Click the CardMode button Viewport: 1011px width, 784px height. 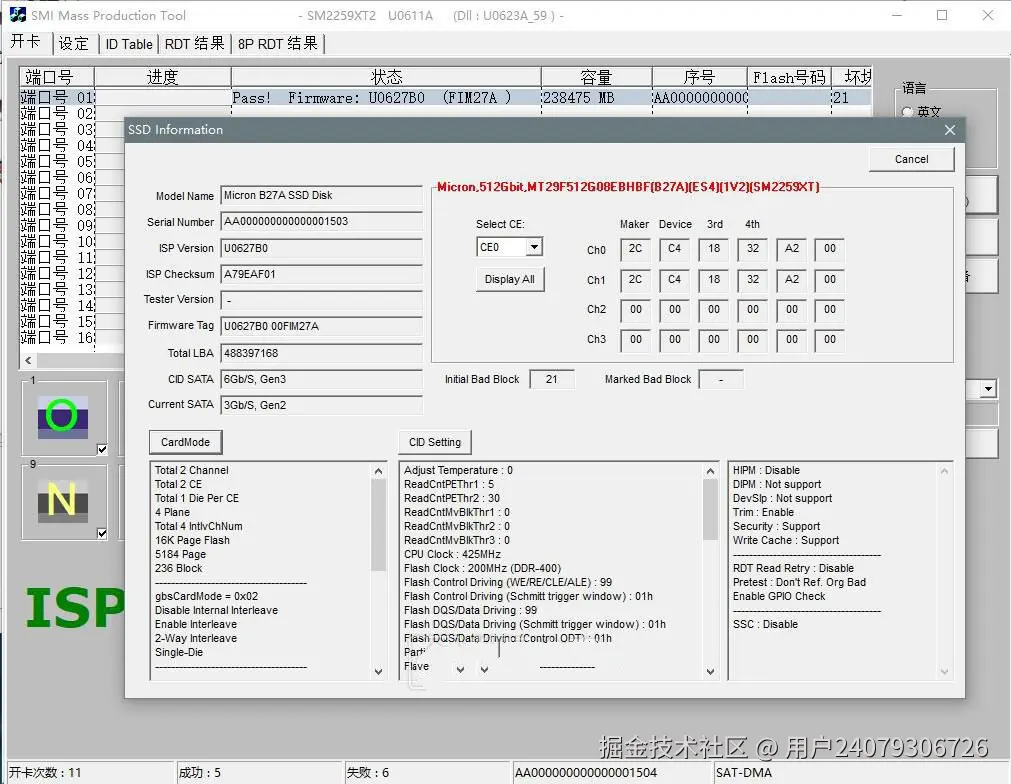coord(185,442)
